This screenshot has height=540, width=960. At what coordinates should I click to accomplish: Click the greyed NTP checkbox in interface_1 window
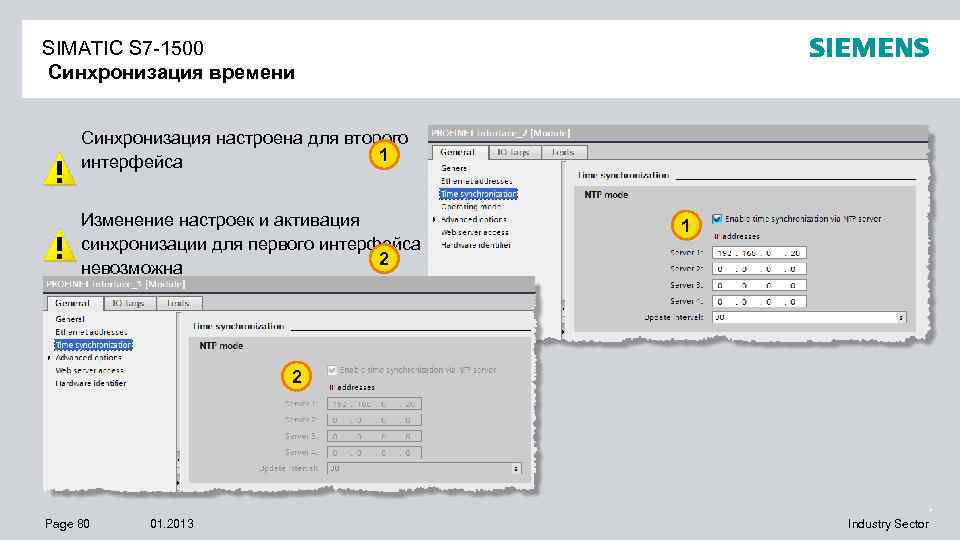332,370
